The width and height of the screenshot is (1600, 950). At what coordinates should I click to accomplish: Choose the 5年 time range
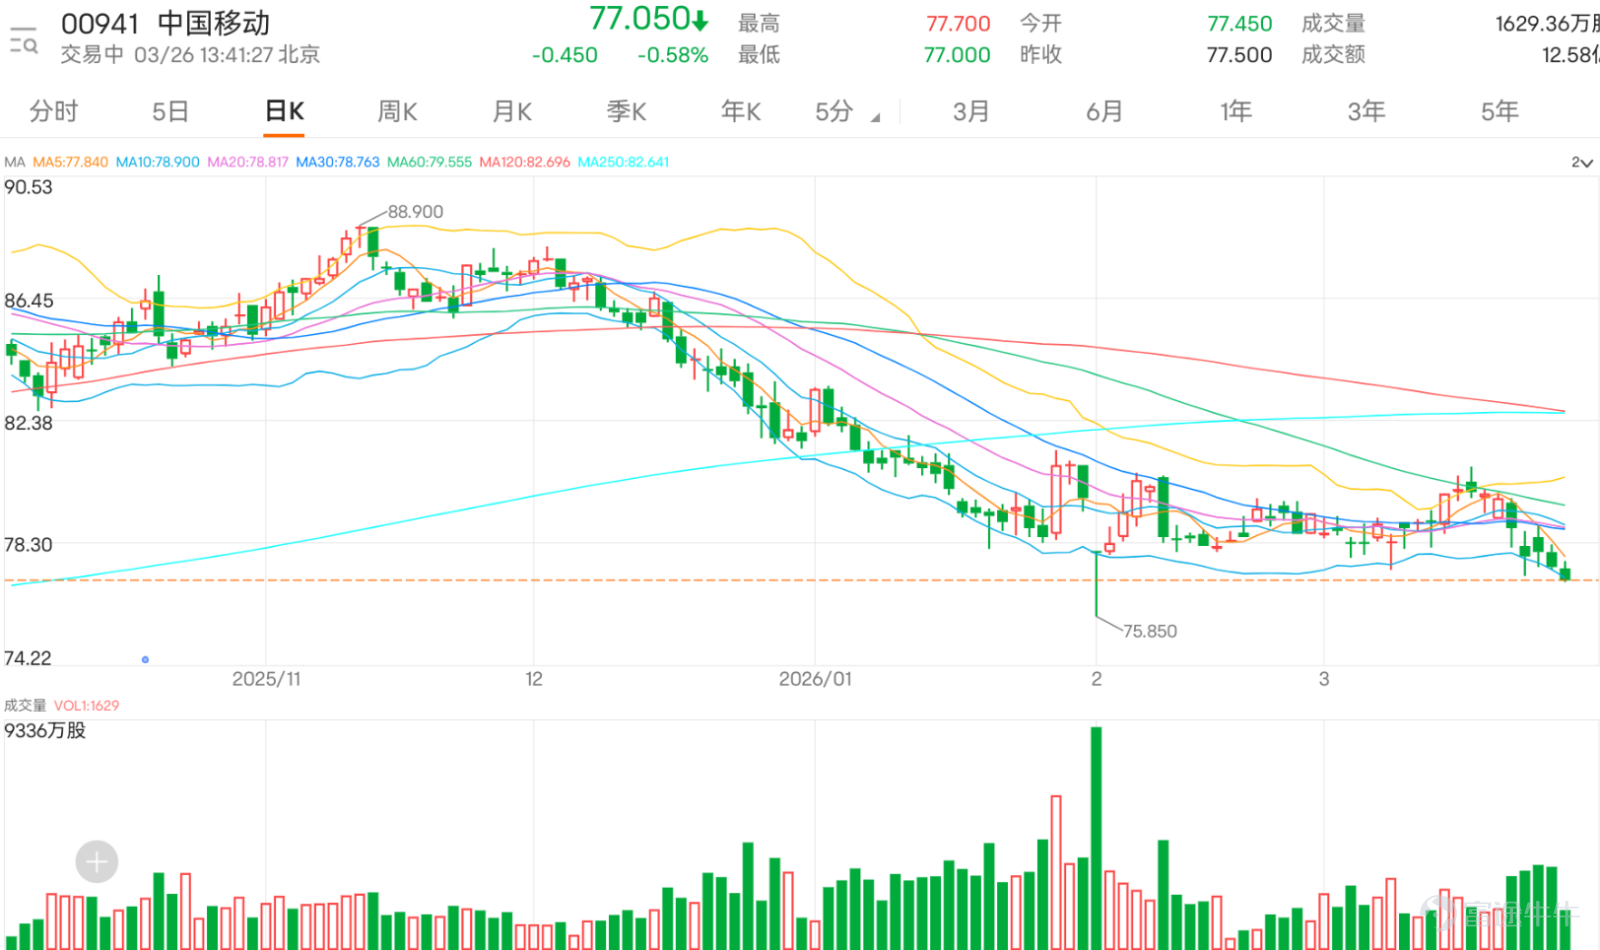tap(1499, 111)
